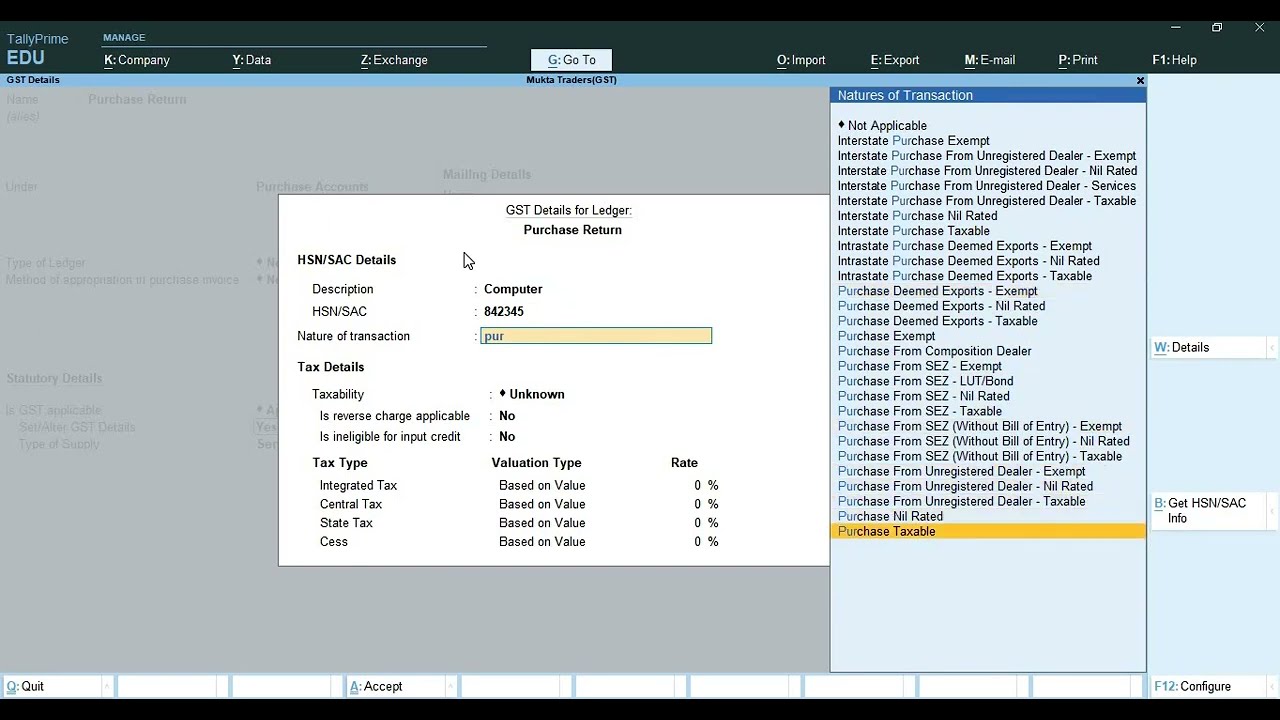Select Purchase Deemed Exports - Nil Rated

[x=988, y=306]
